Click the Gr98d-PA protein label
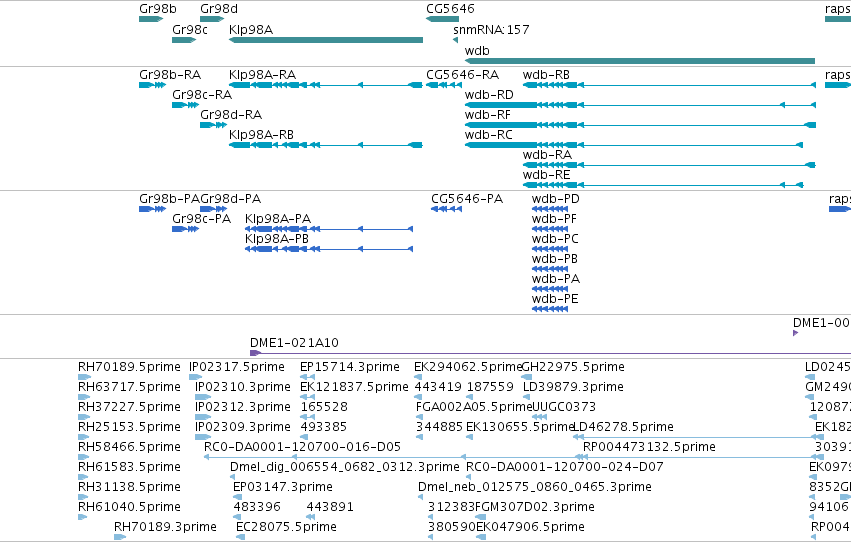The width and height of the screenshot is (851, 542). tap(231, 199)
